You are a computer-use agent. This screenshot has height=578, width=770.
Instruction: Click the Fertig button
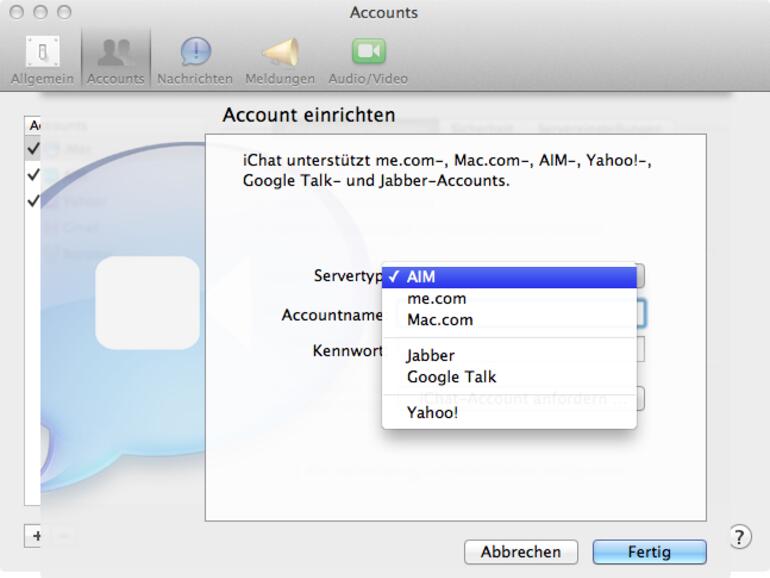pyautogui.click(x=649, y=552)
